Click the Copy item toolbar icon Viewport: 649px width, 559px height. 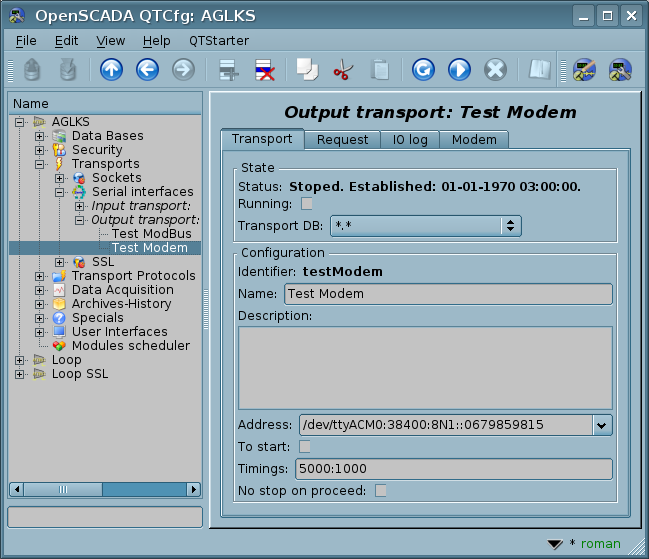click(307, 70)
